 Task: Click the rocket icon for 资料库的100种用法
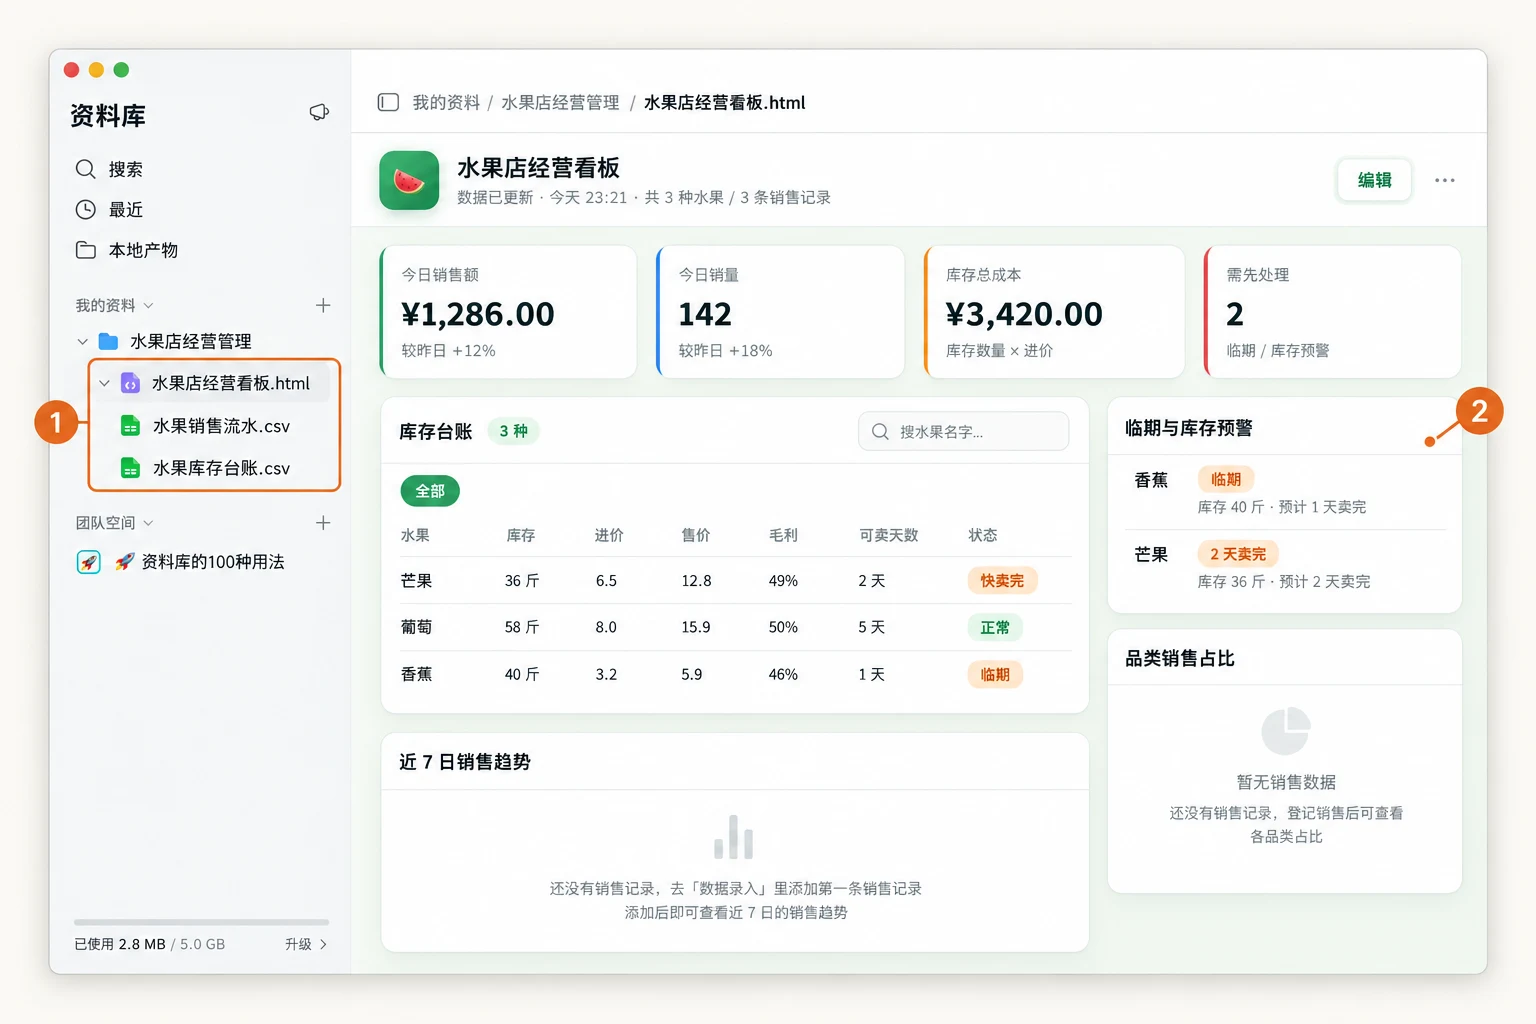coord(89,562)
